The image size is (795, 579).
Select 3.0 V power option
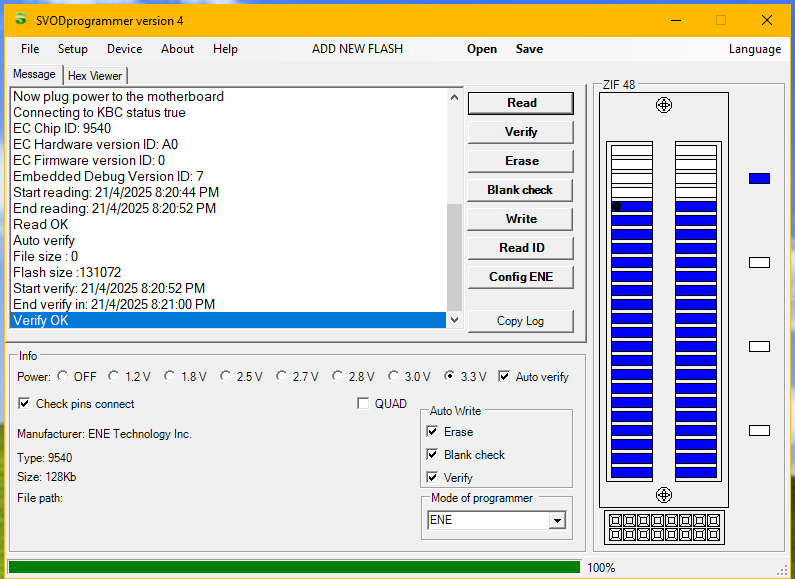coord(393,376)
